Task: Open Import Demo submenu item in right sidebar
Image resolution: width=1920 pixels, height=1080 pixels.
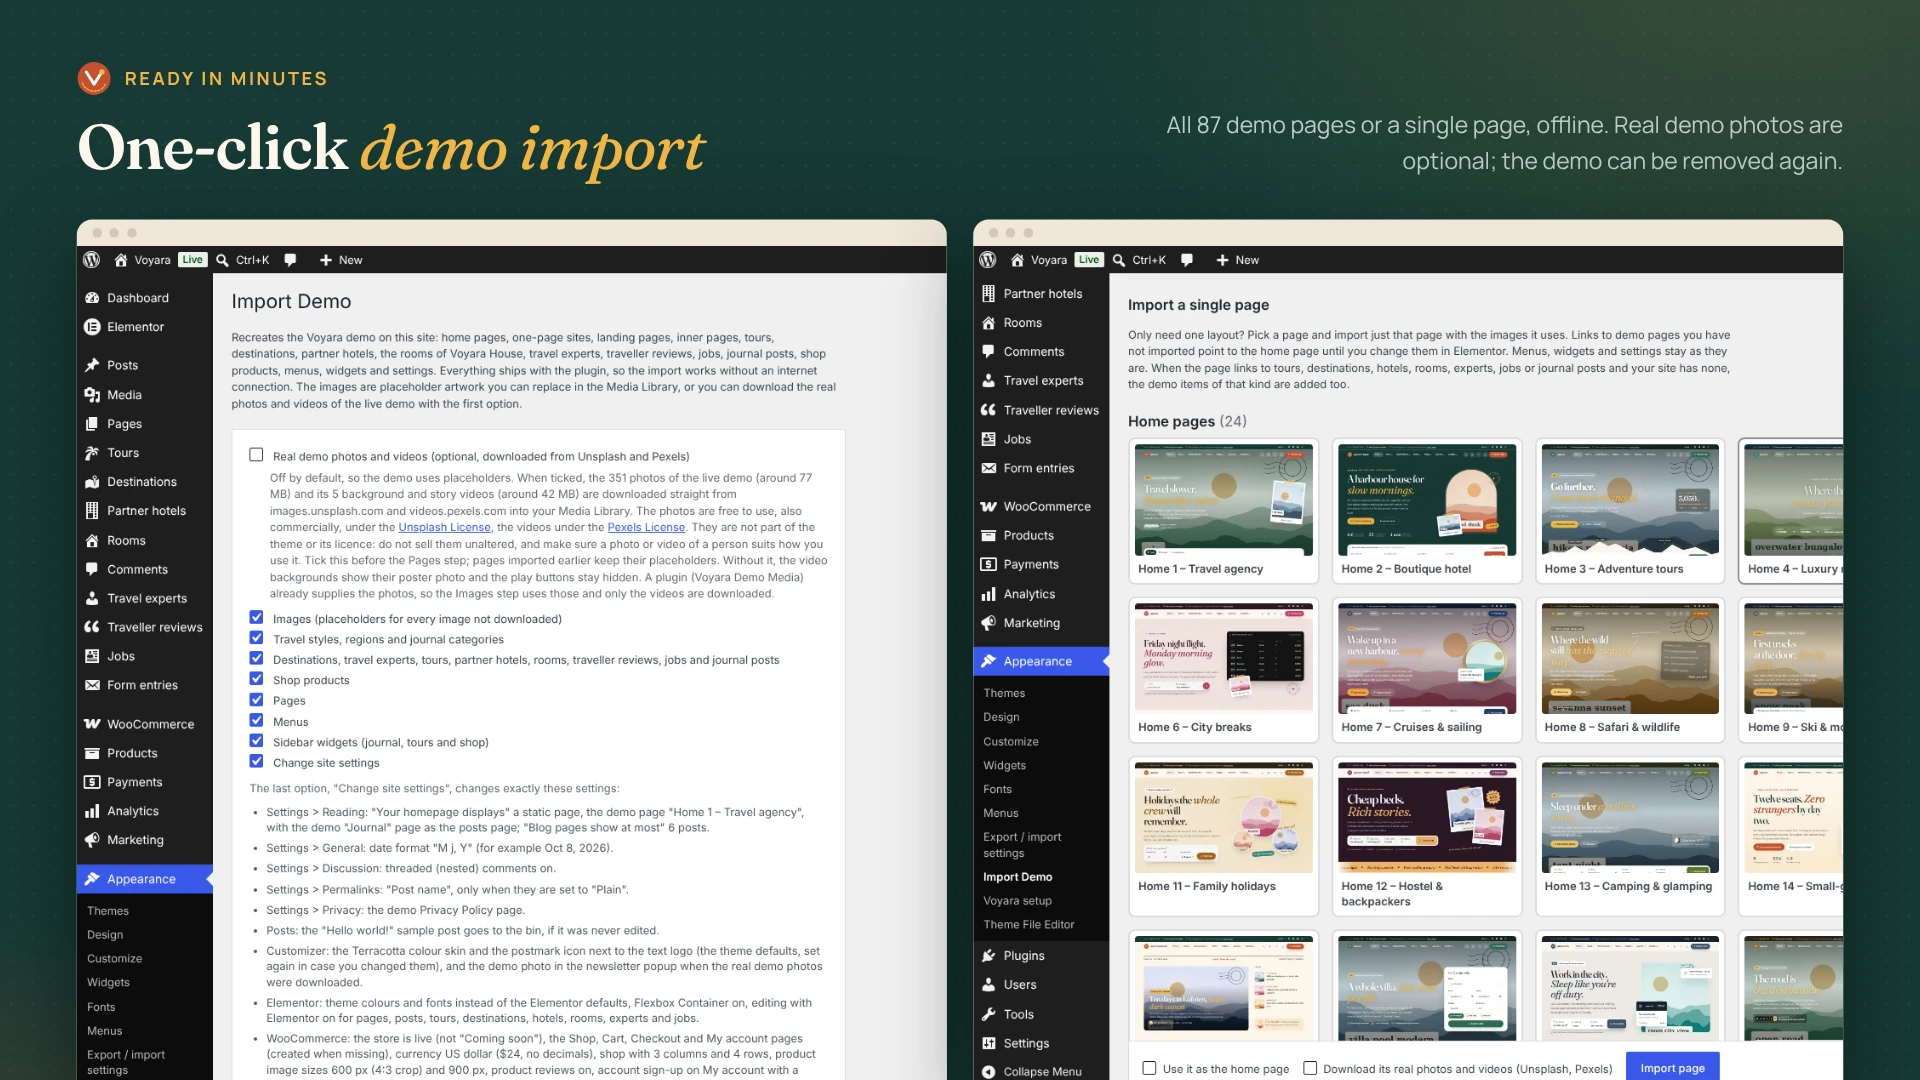Action: pyautogui.click(x=1017, y=877)
